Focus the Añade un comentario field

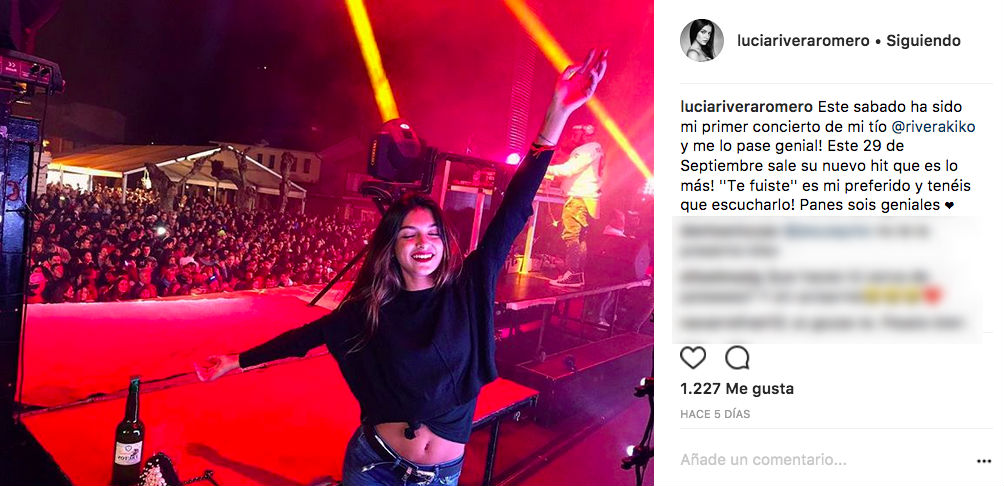coord(763,460)
